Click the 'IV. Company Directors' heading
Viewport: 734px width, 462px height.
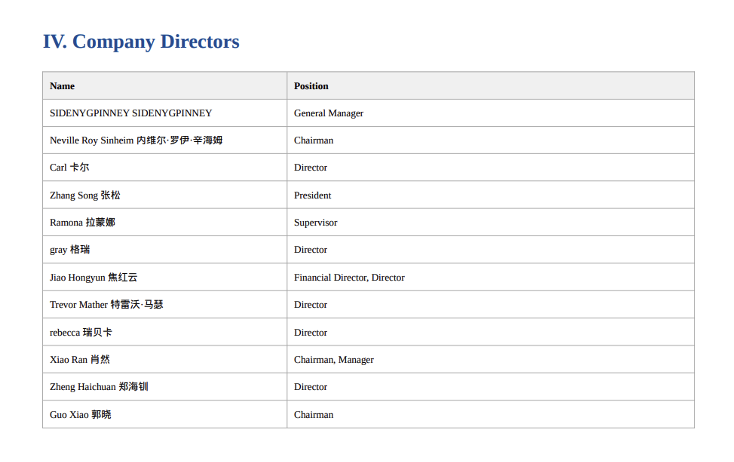click(x=141, y=42)
